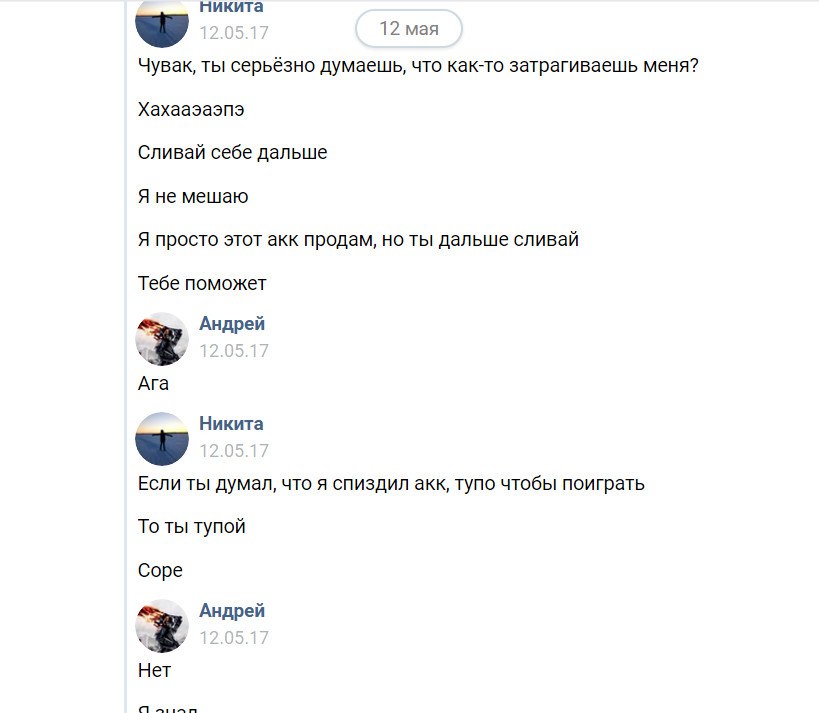
Task: Select the reply «Ага»
Action: 153,383
